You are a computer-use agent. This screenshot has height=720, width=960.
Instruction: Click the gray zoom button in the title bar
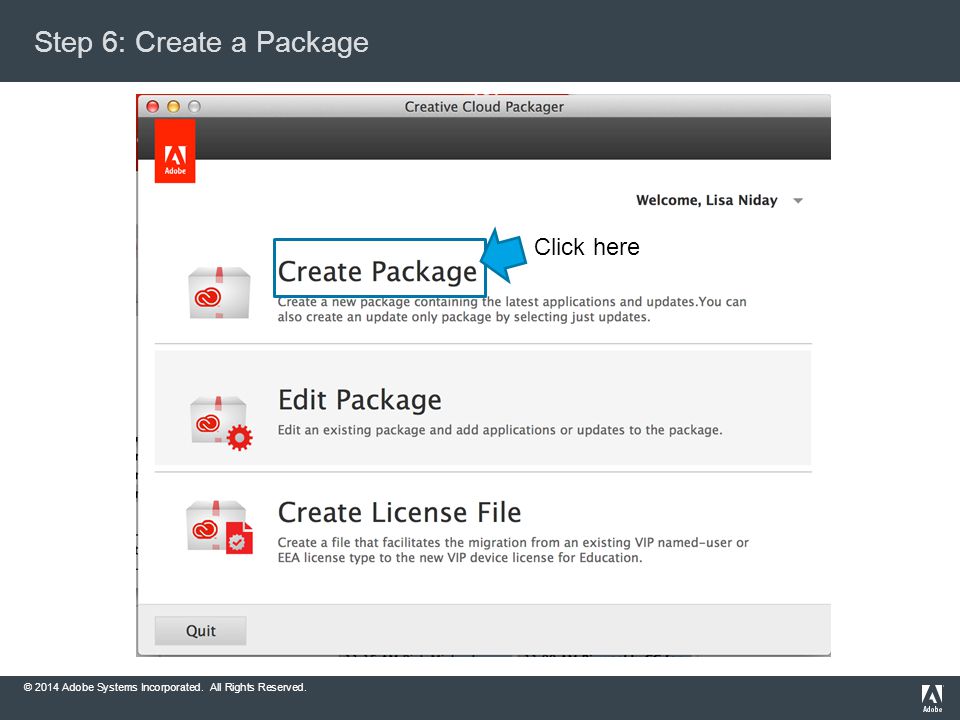[x=194, y=107]
